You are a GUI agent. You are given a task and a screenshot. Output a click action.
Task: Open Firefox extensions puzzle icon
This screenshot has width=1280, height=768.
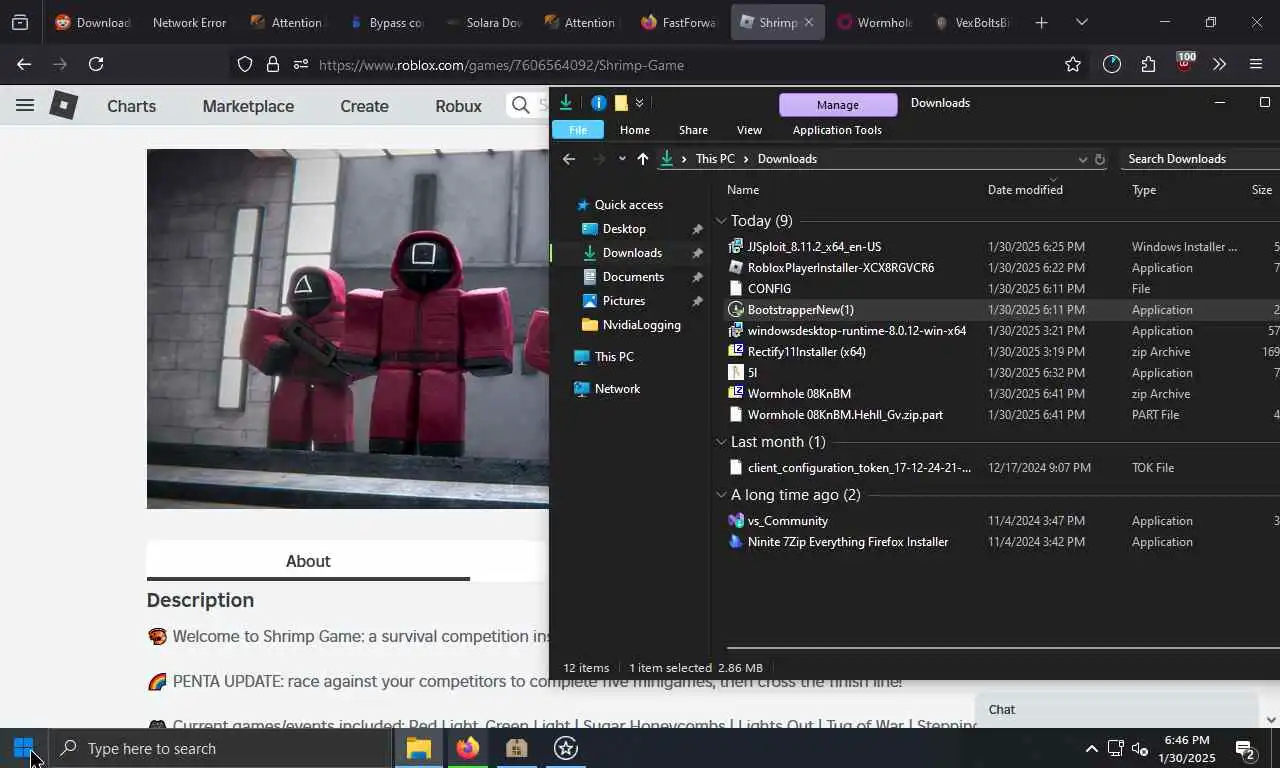pos(1148,64)
